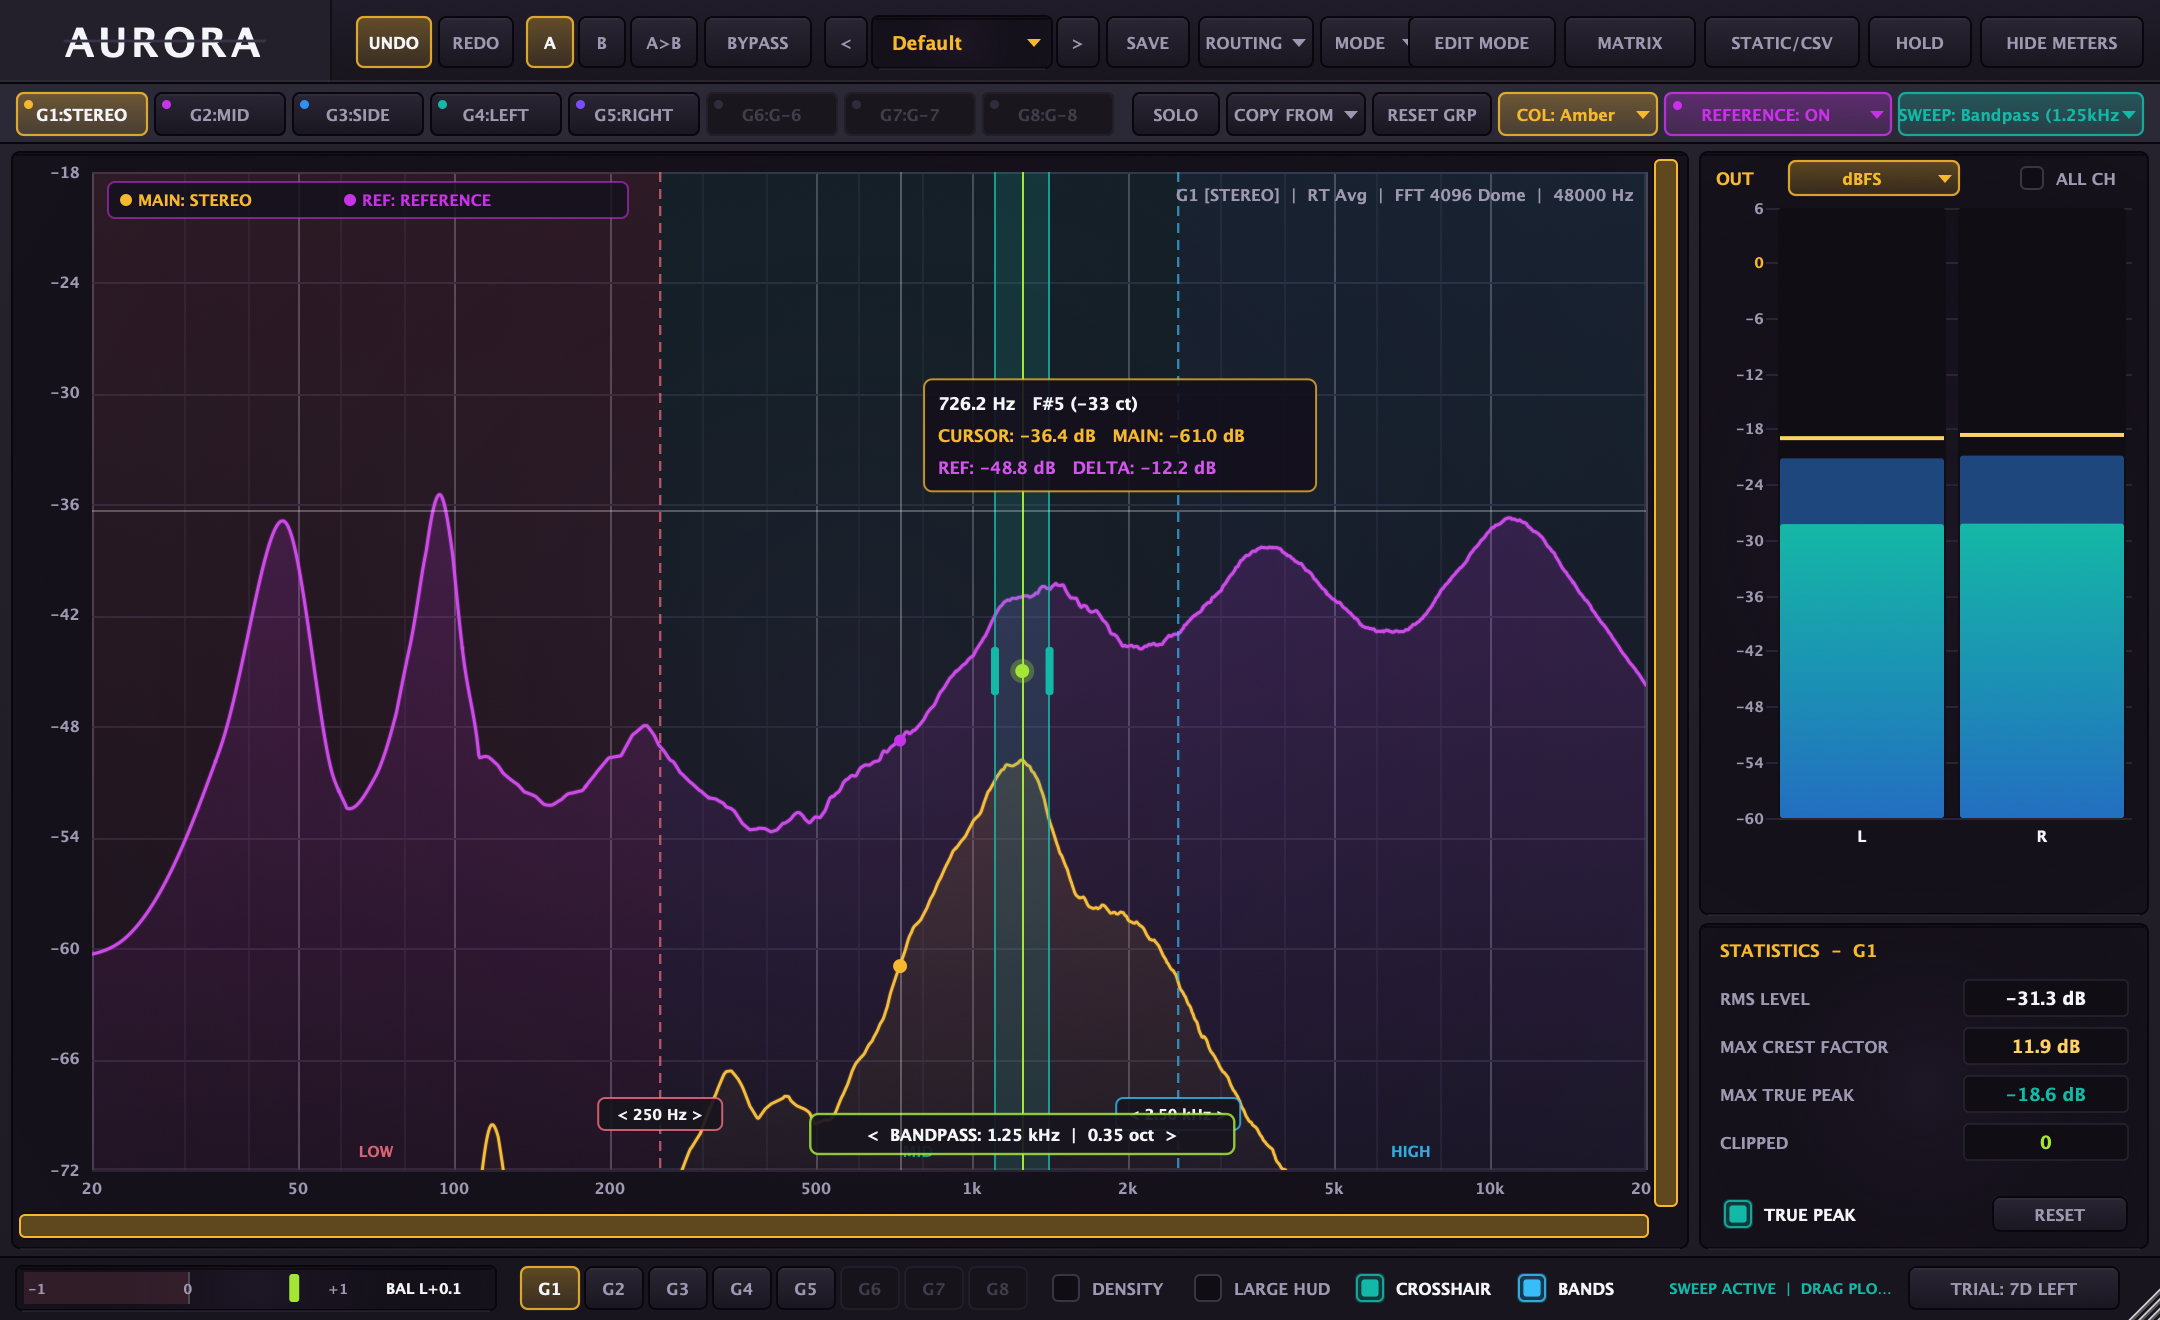
Task: Enable the LARGE HUD checkbox
Action: (1208, 1288)
